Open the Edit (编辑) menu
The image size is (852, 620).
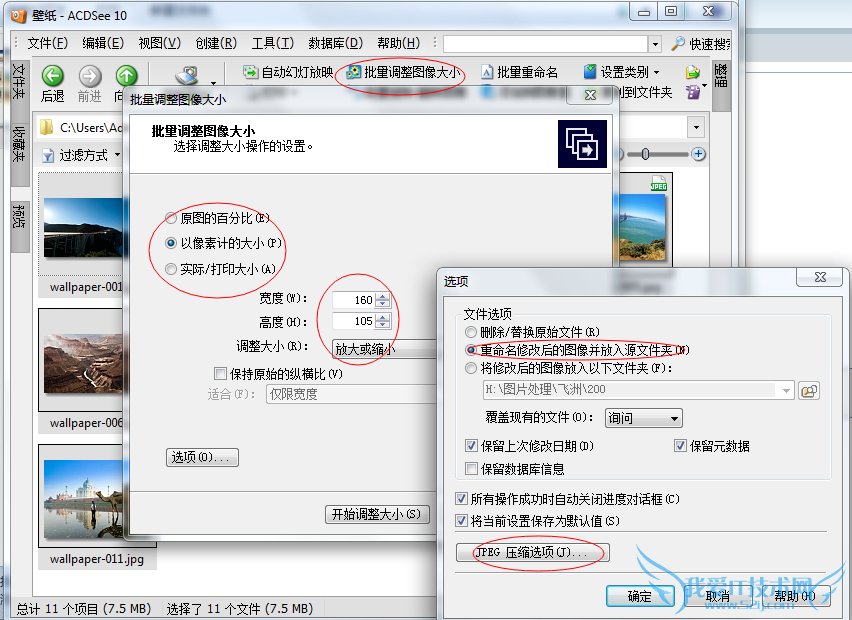(103, 43)
